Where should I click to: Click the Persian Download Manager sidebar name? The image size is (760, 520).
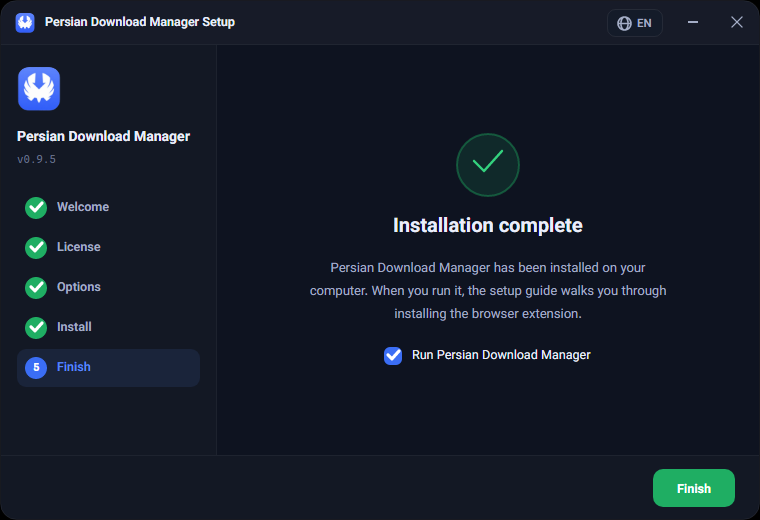click(x=103, y=136)
